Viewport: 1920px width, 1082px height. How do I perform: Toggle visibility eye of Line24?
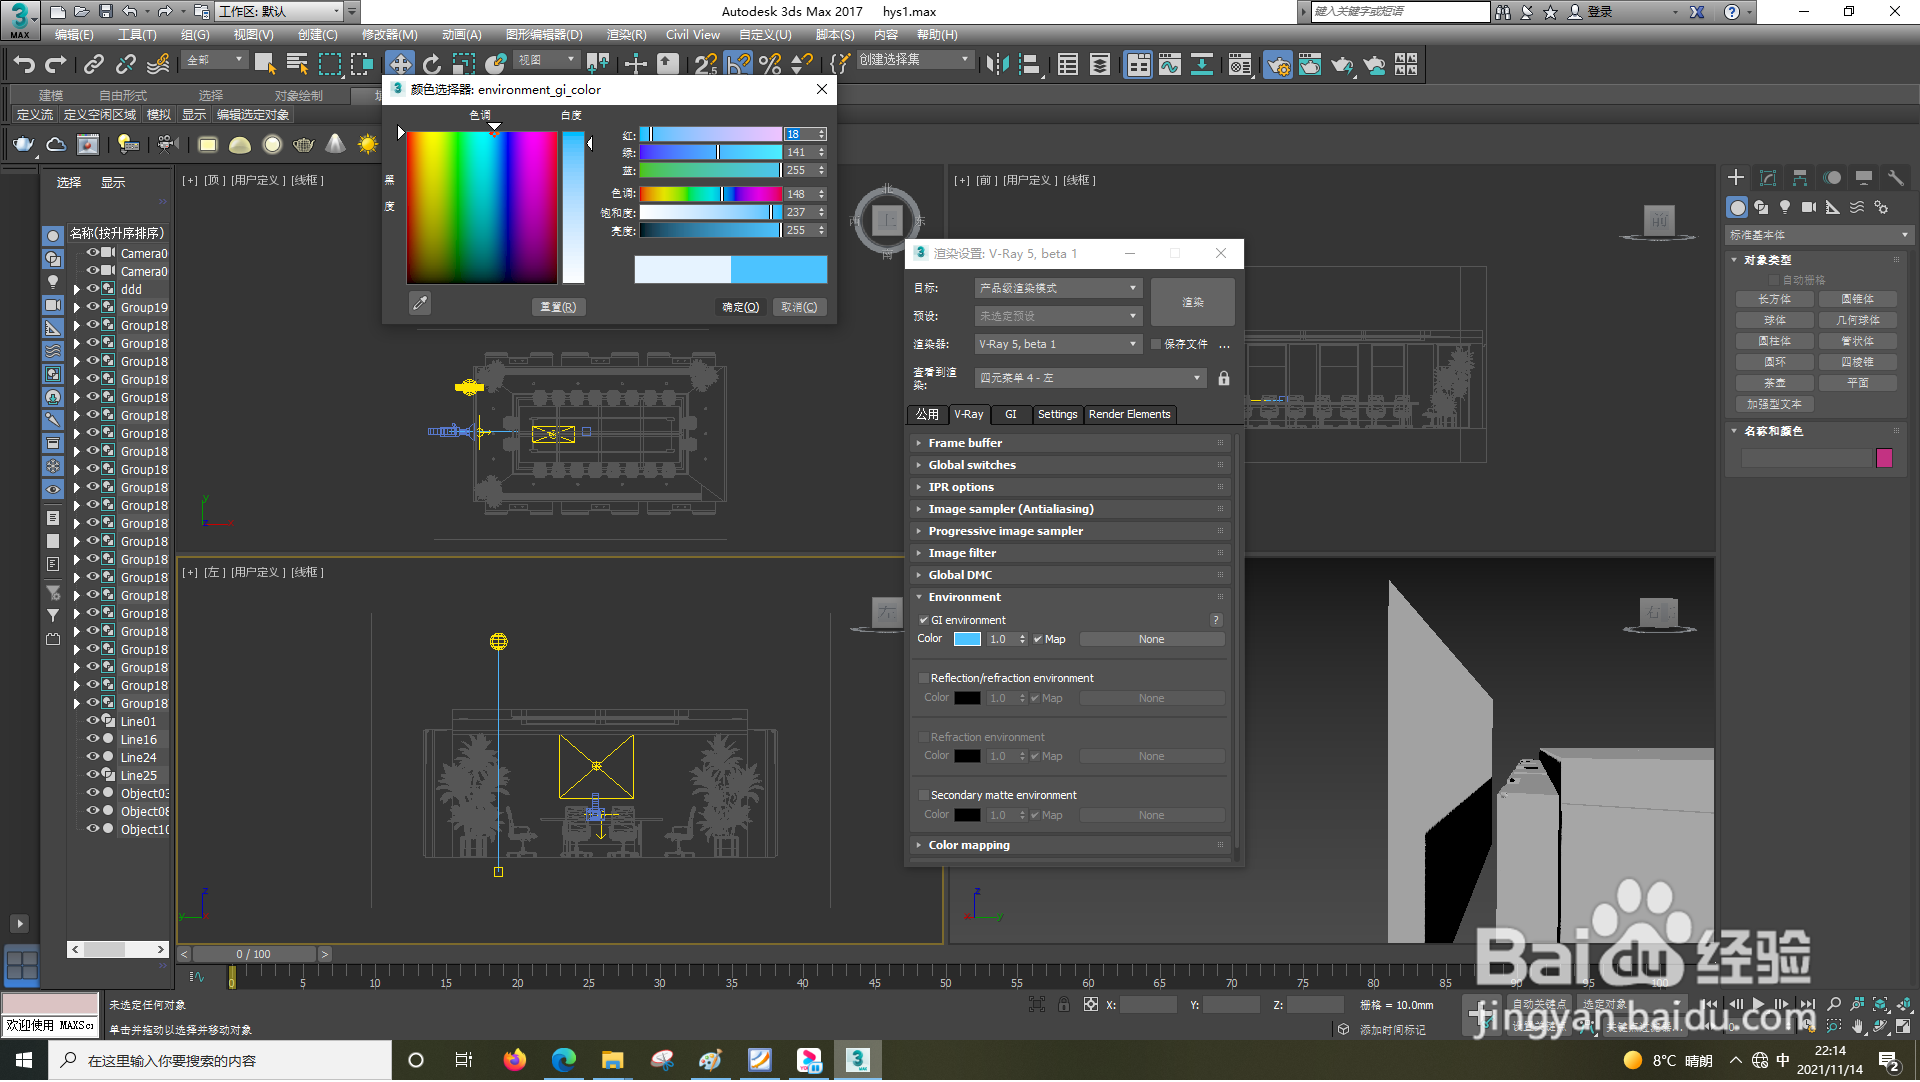(92, 757)
